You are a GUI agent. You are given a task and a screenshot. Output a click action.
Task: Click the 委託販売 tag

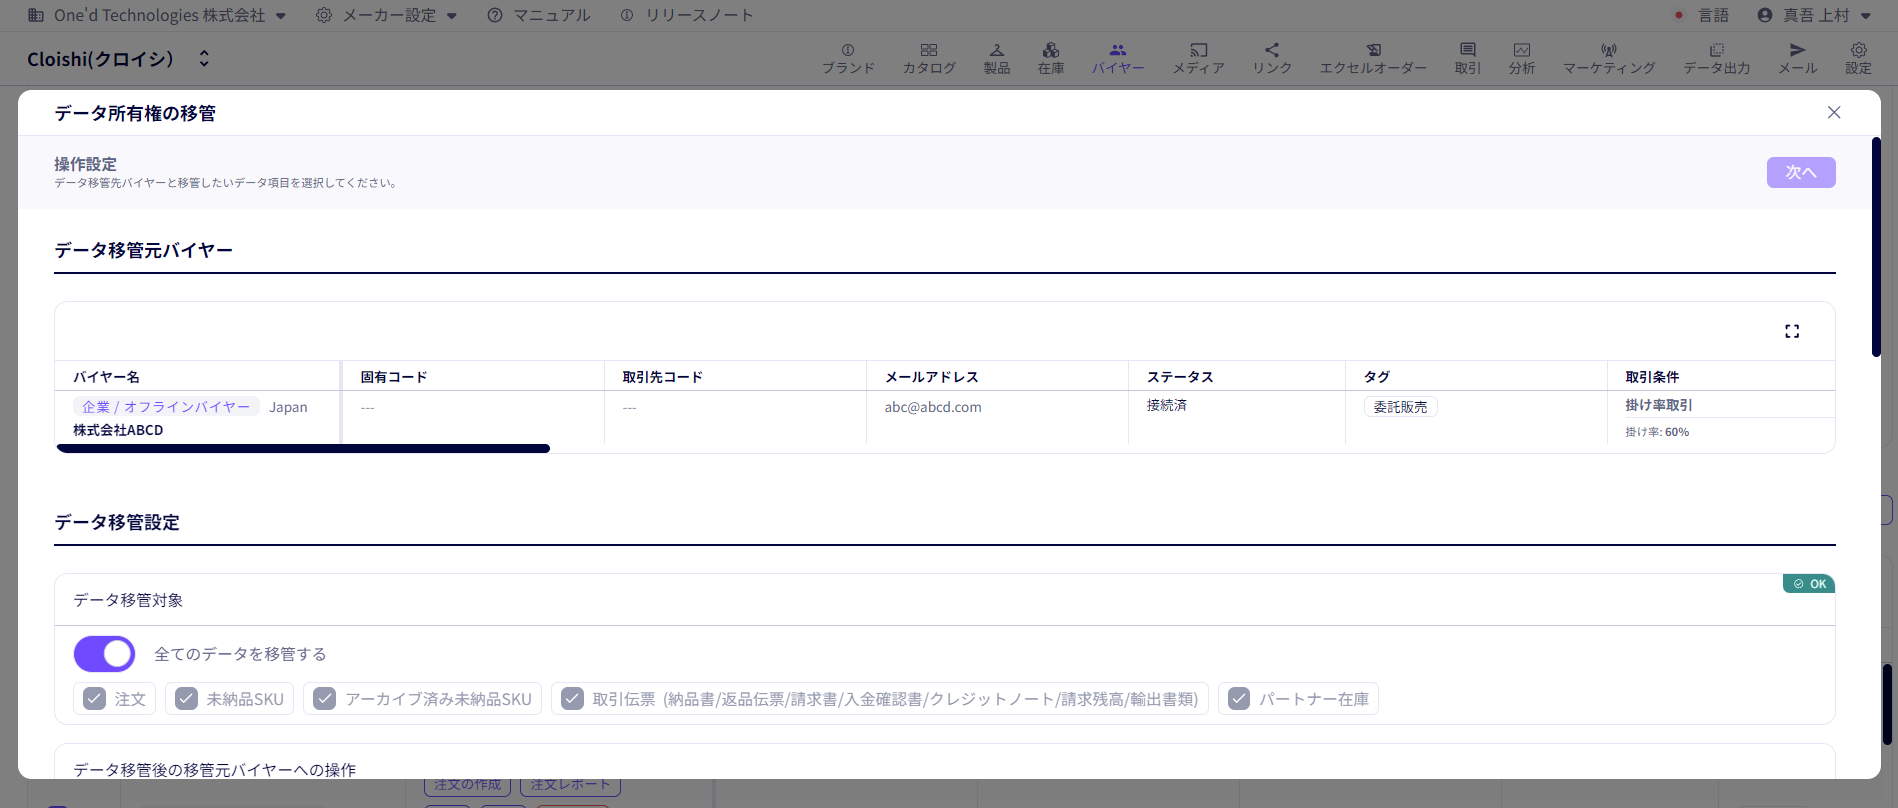point(1400,407)
